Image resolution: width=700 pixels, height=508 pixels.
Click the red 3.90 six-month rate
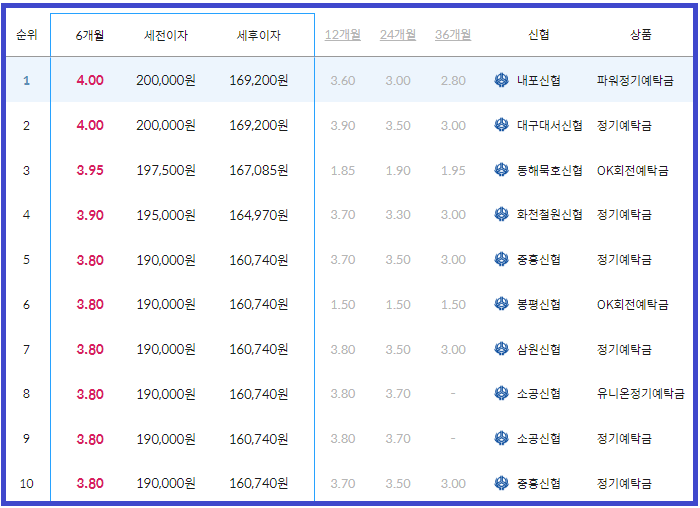[x=90, y=215]
